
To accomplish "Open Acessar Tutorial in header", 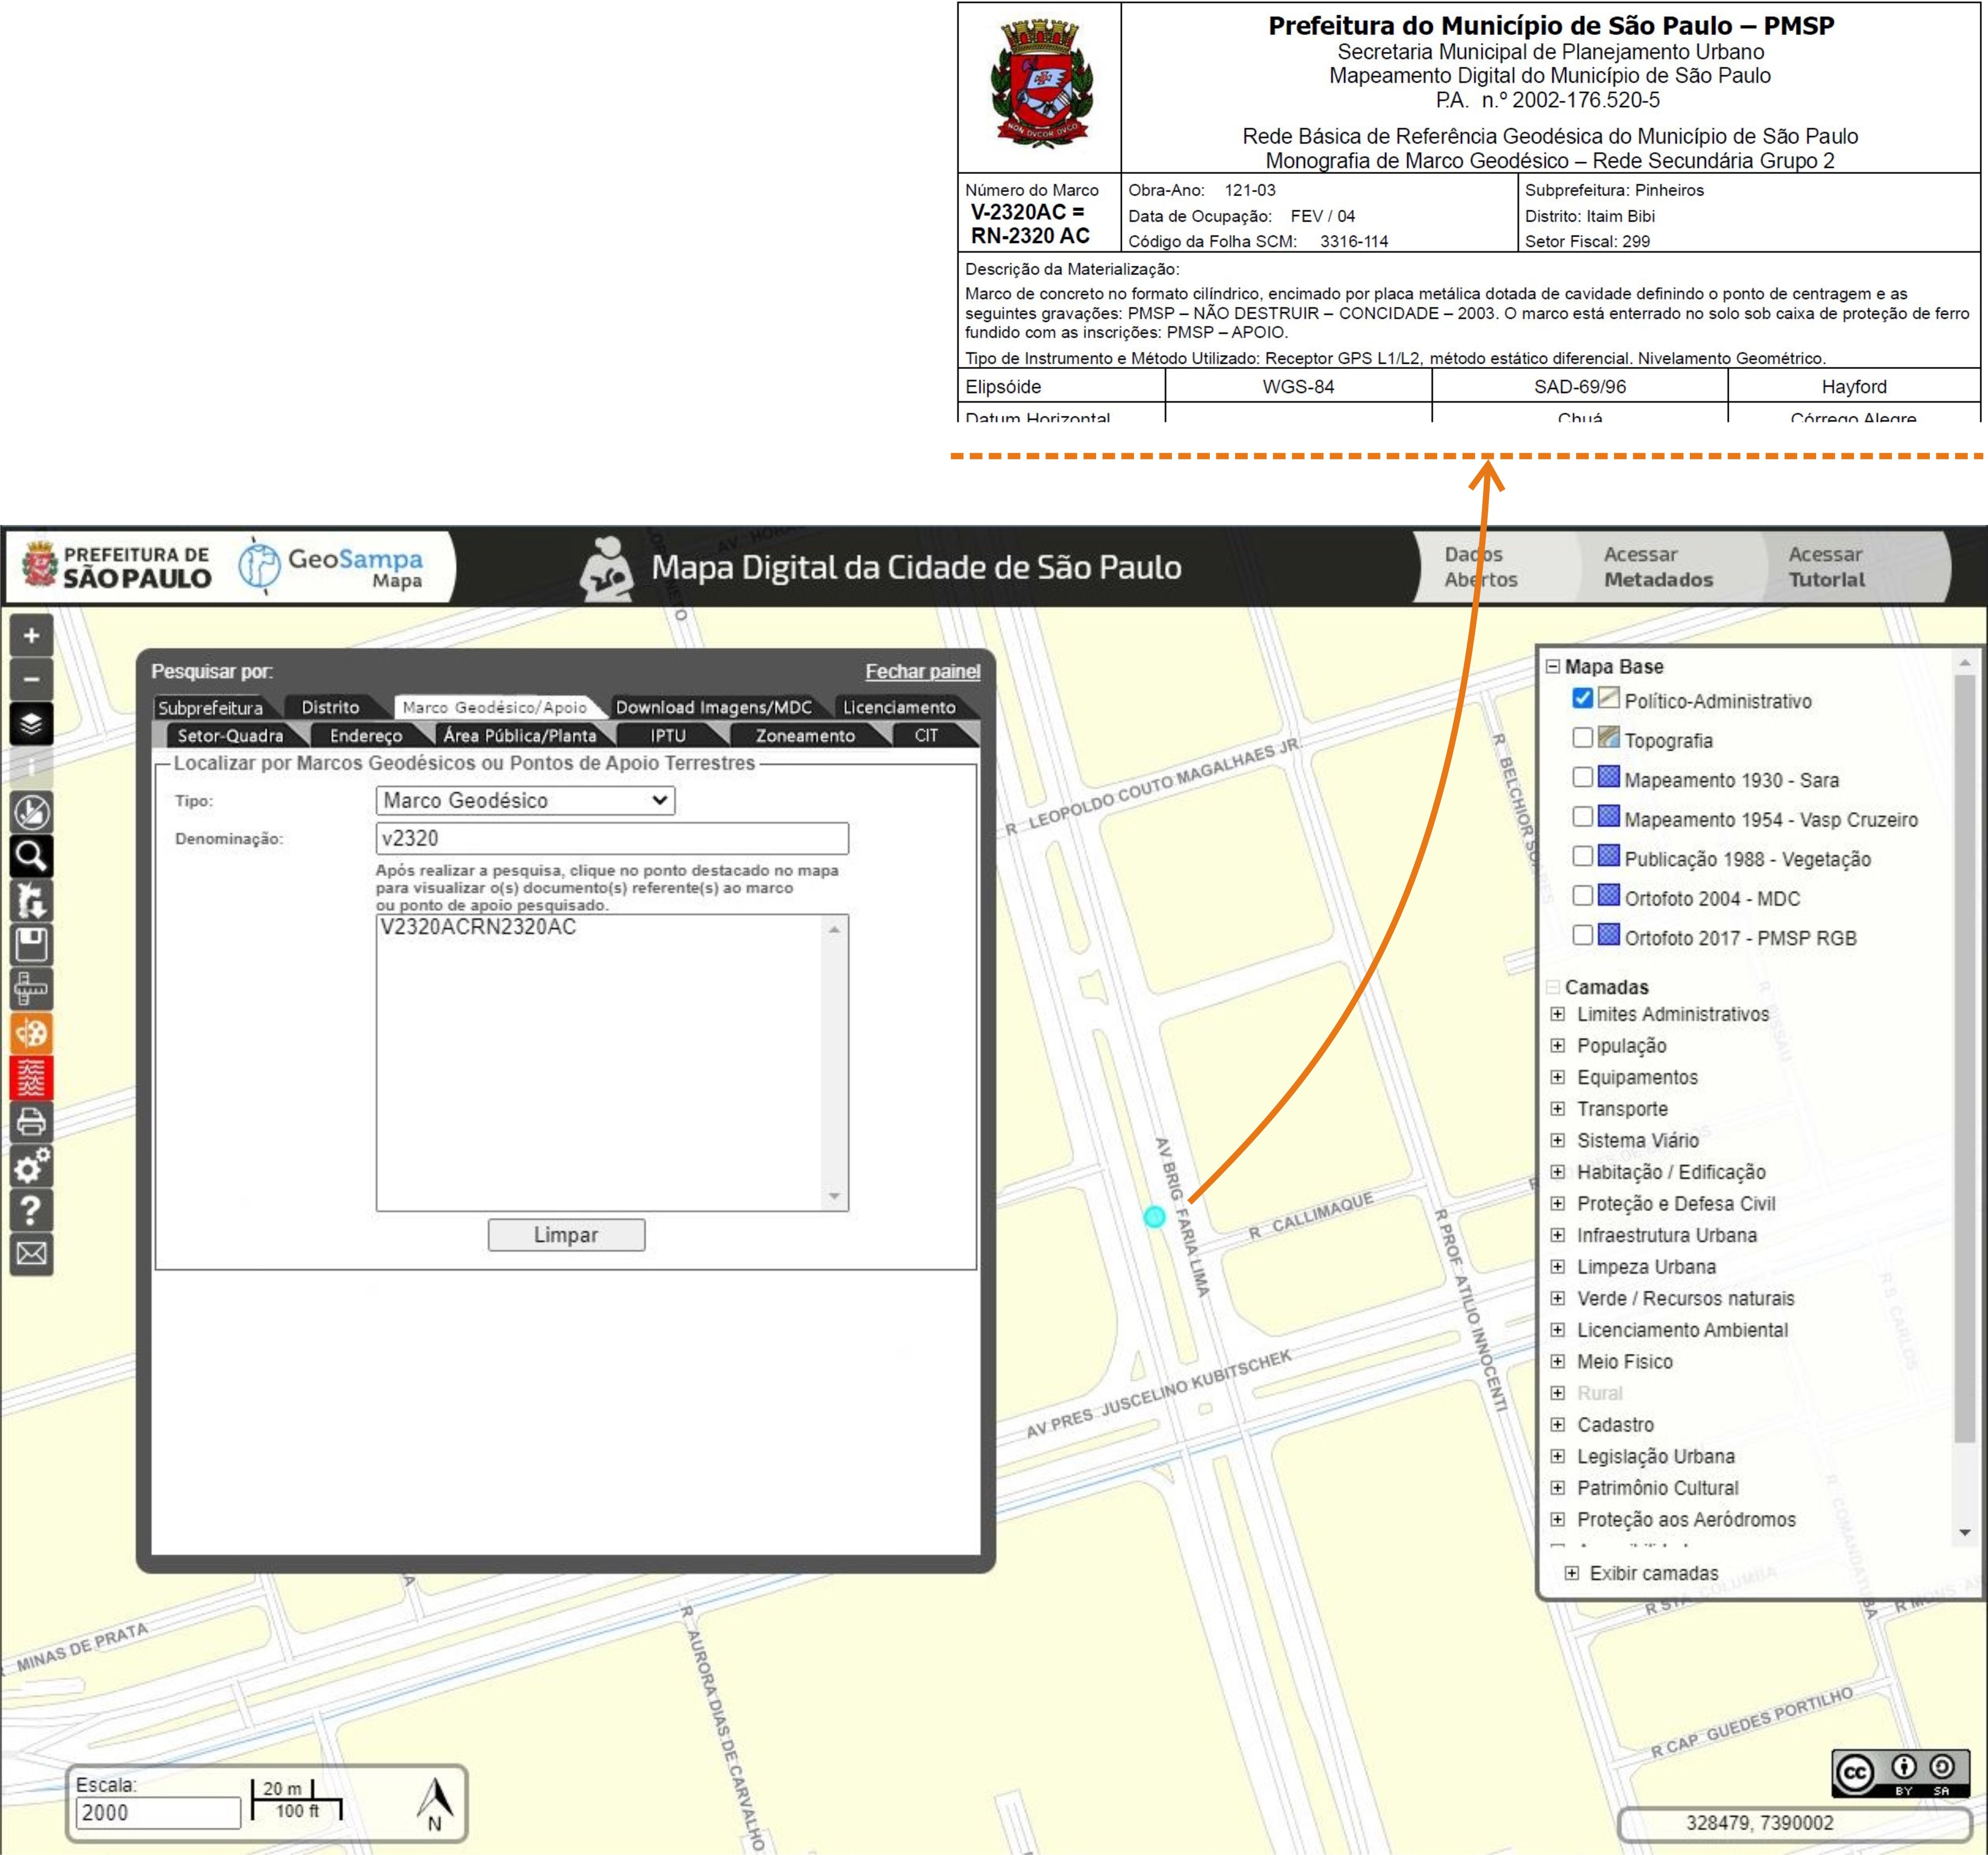I will (1826, 566).
